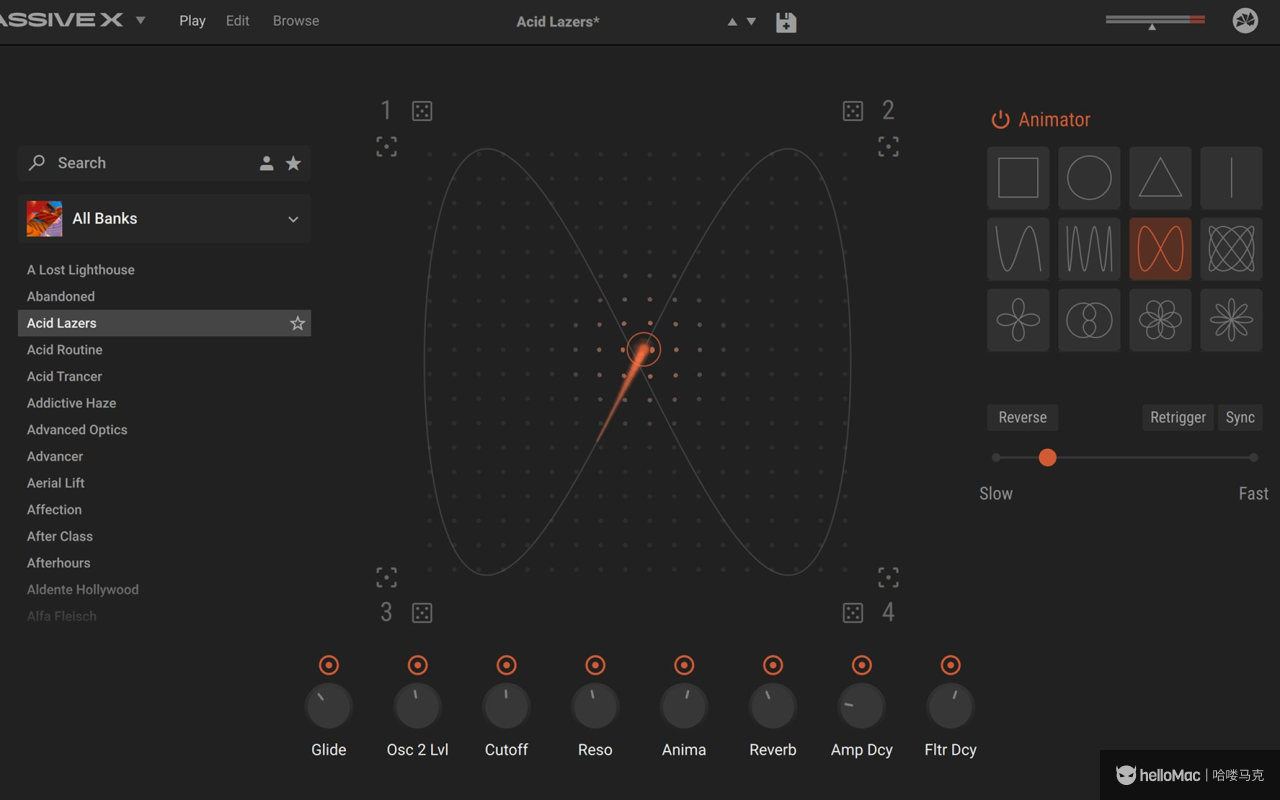Viewport: 1280px width, 800px height.
Task: Capture snapshot for corner 2
Action: tap(888, 147)
